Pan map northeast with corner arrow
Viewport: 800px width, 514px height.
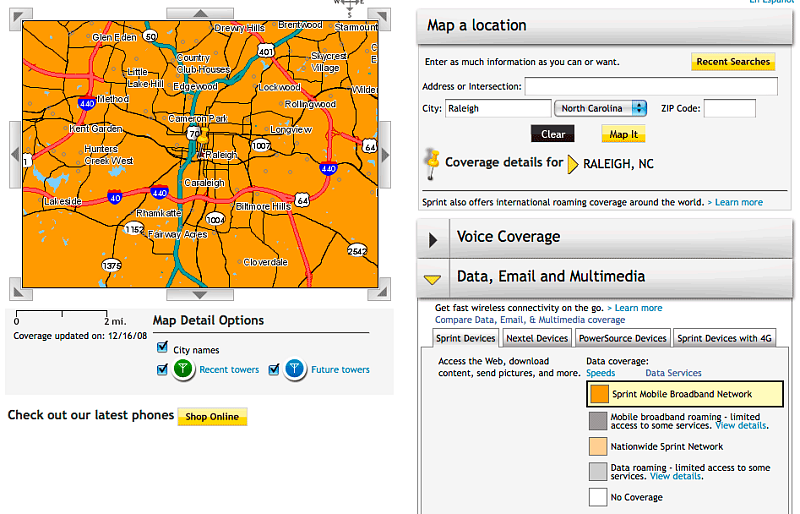point(379,18)
